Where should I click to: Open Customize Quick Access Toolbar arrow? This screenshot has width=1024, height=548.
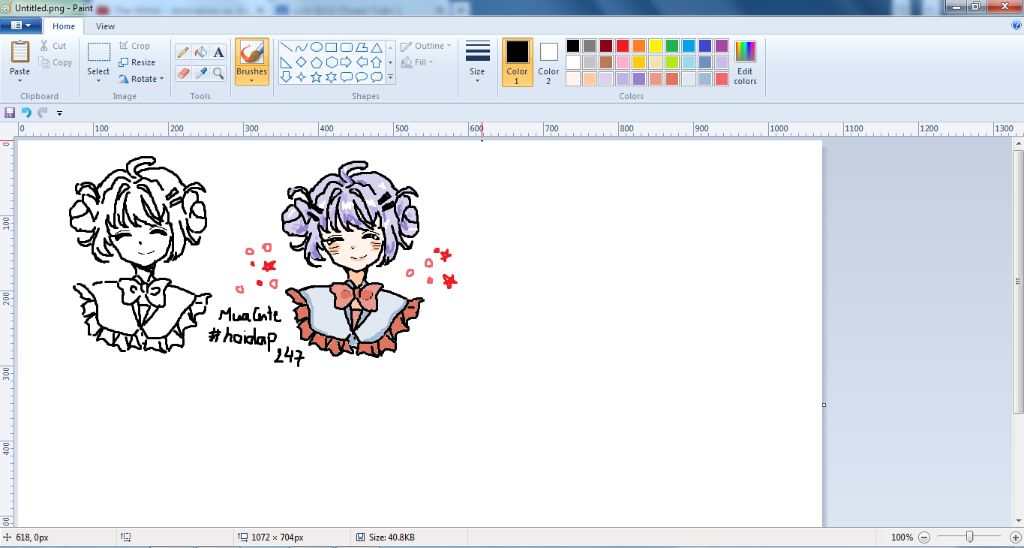click(x=59, y=114)
